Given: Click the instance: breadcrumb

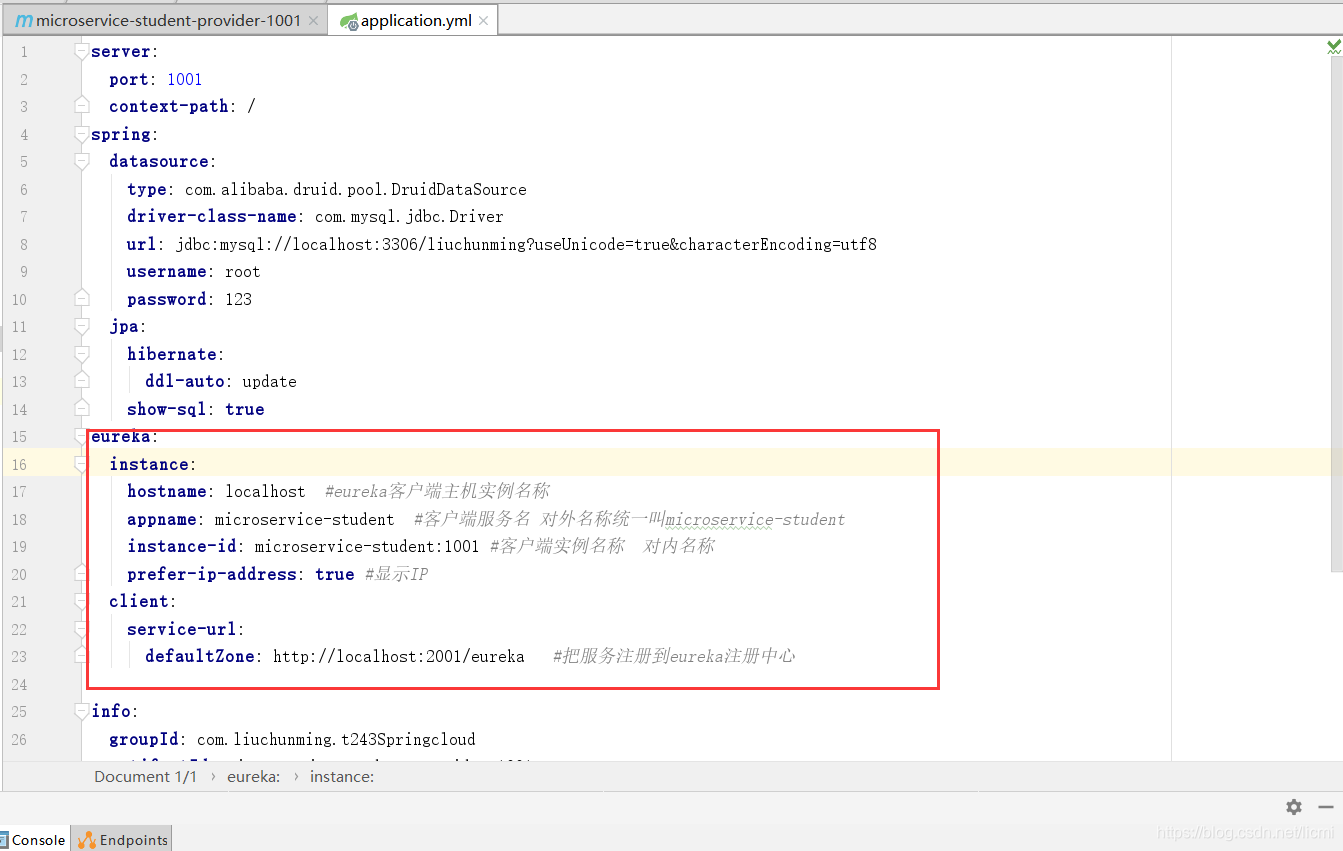Looking at the screenshot, I should 342,776.
